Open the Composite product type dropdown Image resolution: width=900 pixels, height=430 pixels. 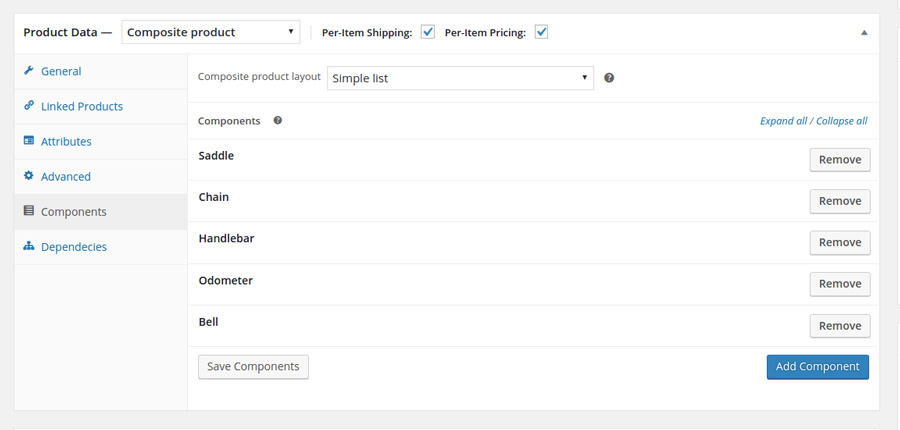[211, 32]
